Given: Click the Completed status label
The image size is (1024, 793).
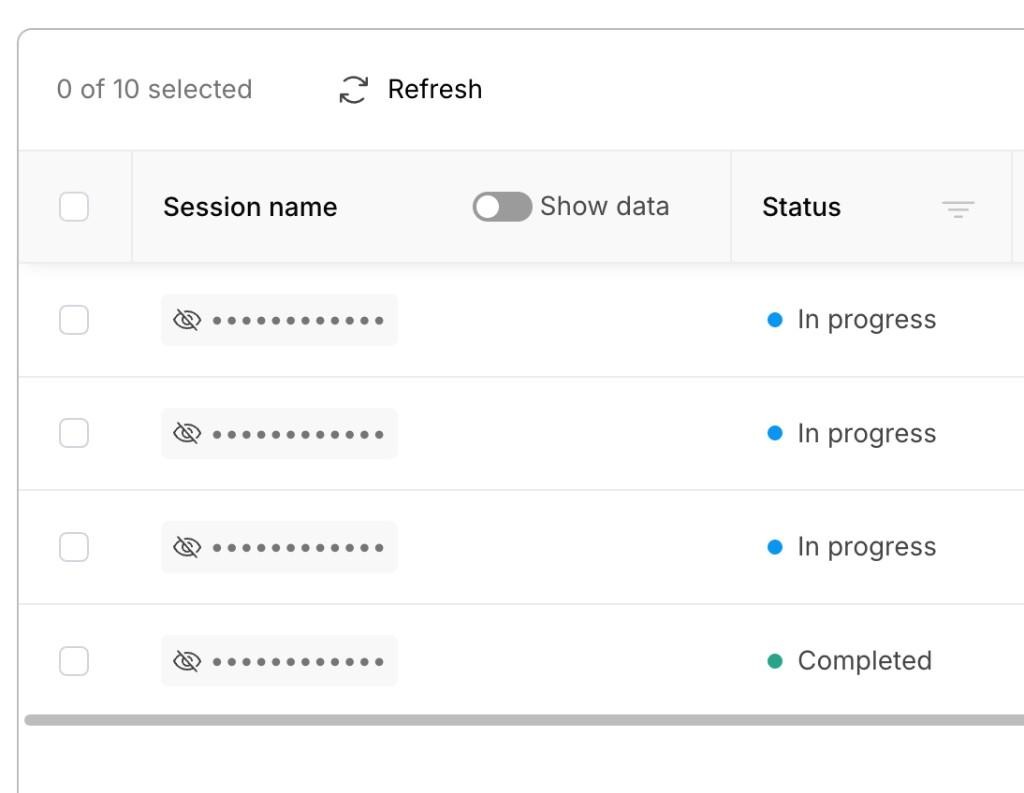Looking at the screenshot, I should tap(865, 660).
